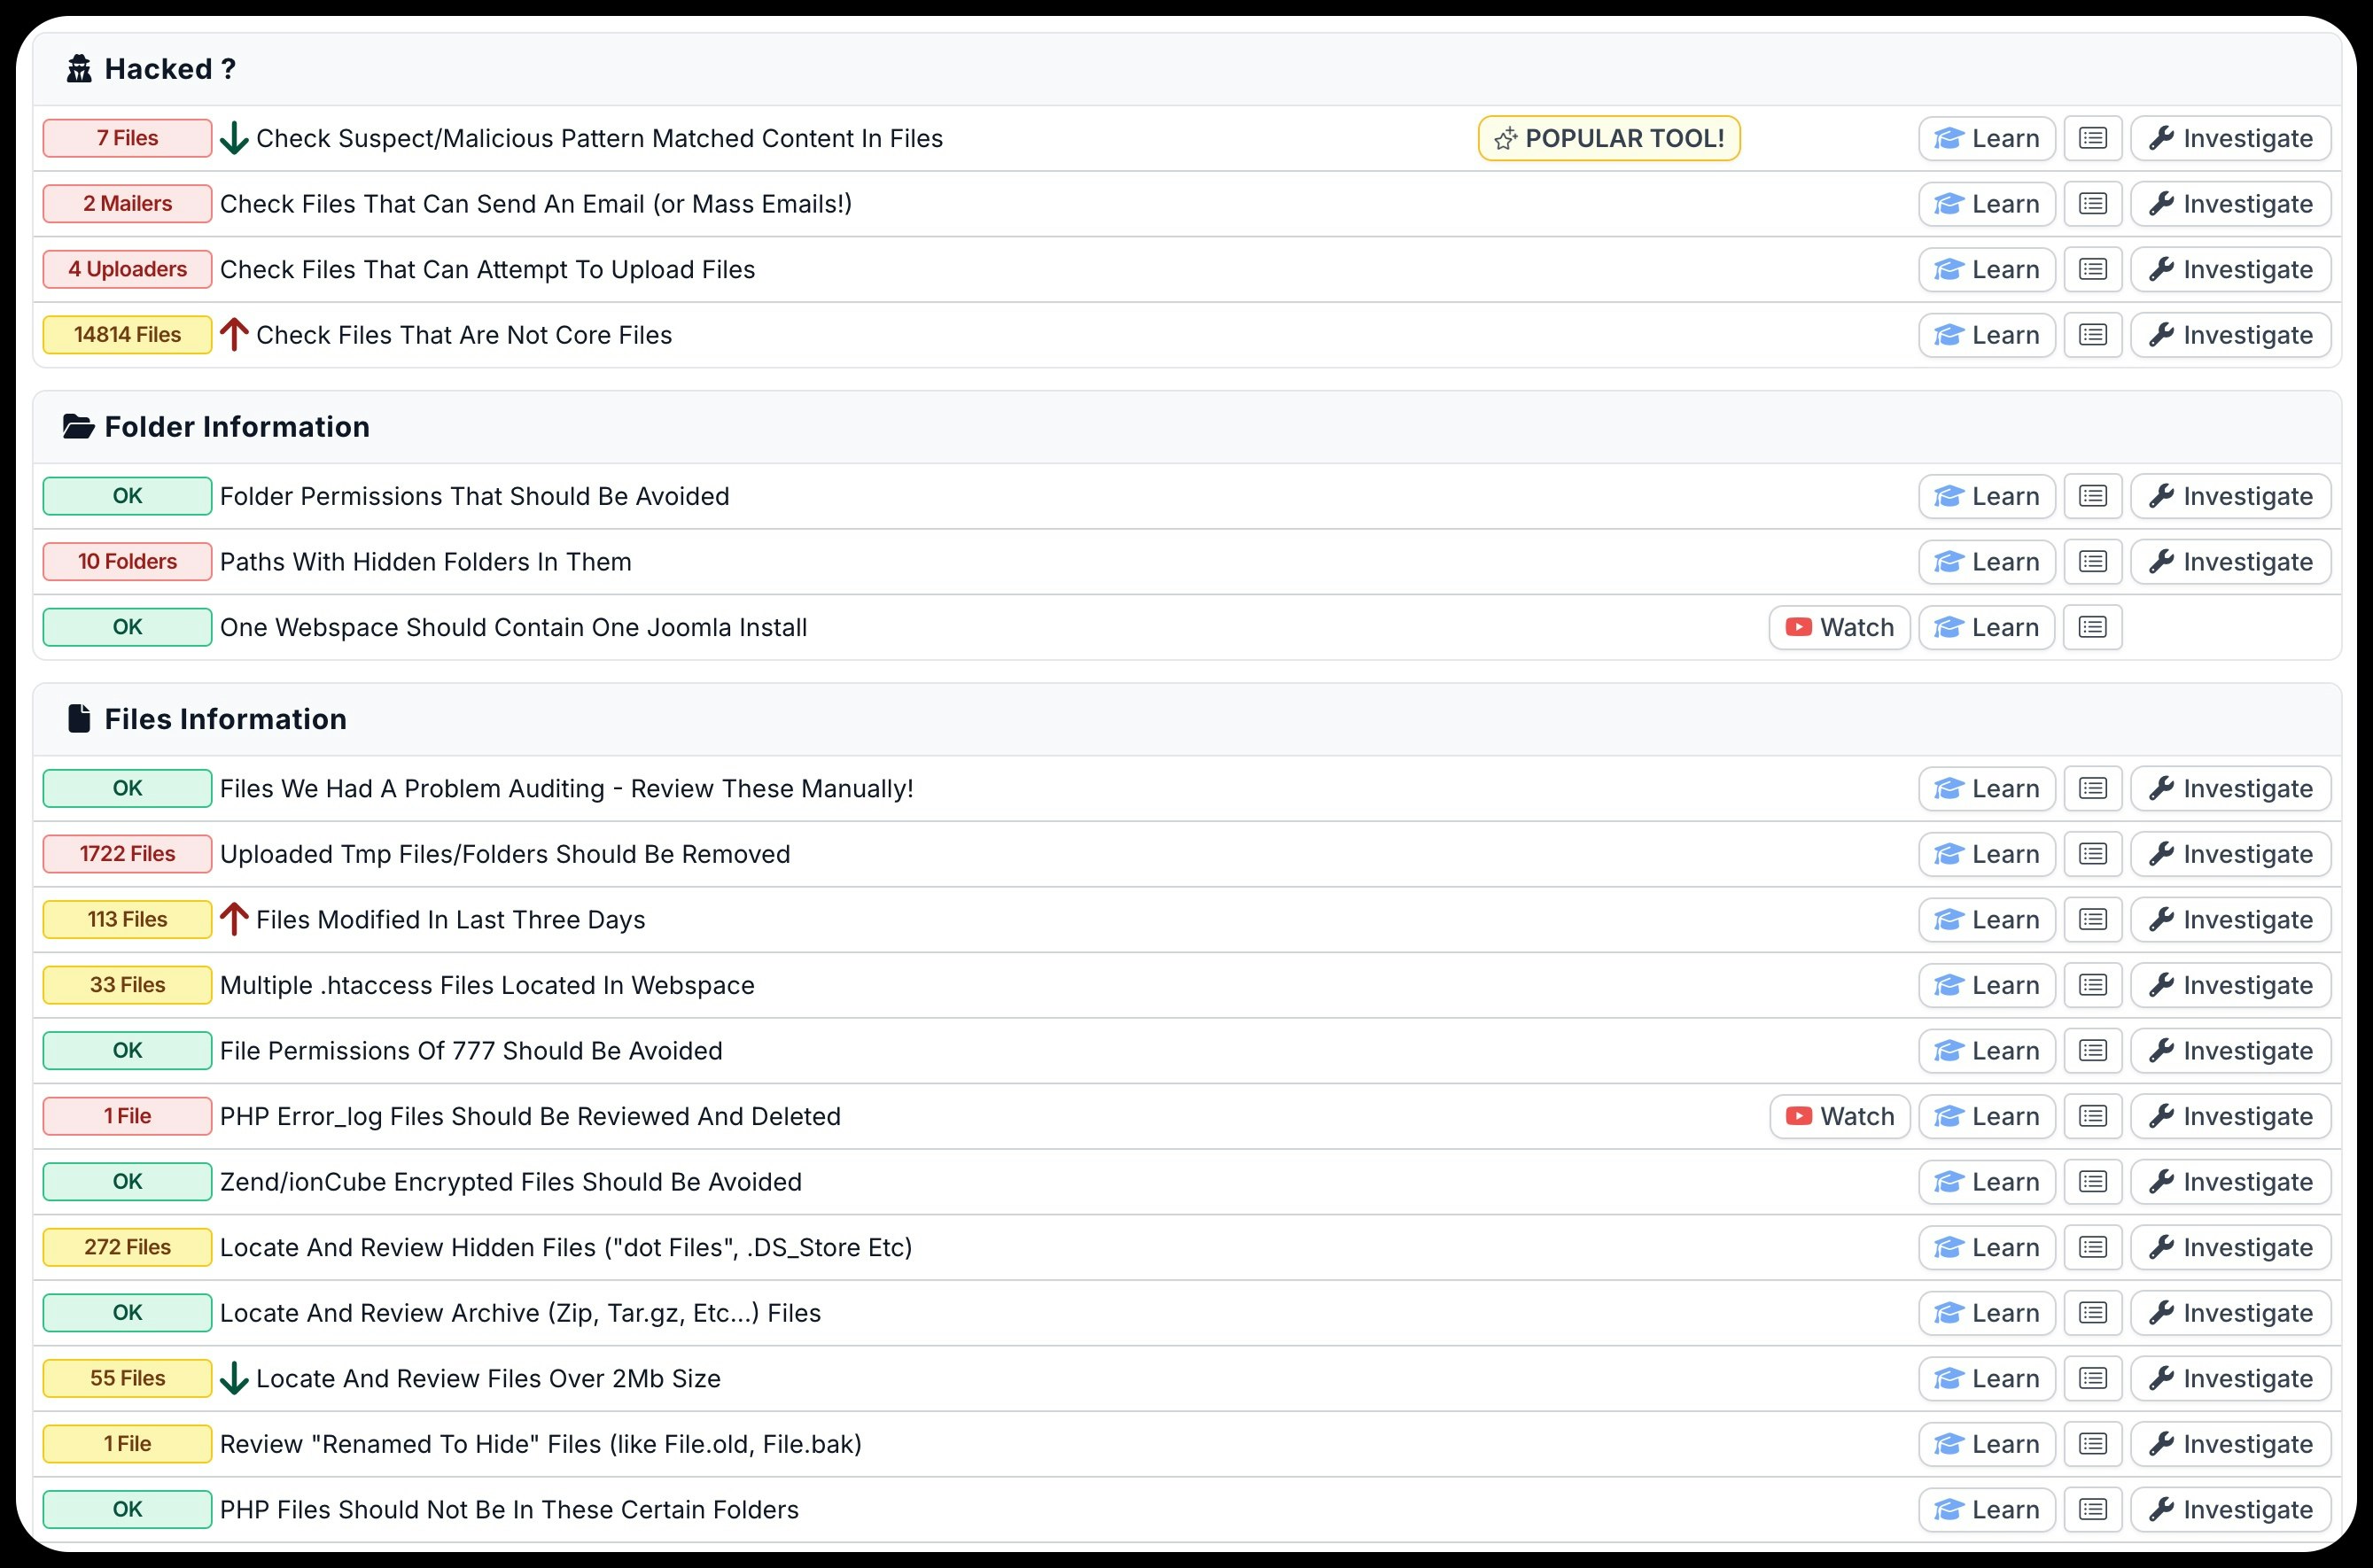Click list icon for Renamed To Hide row
Viewport: 2373px width, 1568px height.
pyautogui.click(x=2092, y=1444)
